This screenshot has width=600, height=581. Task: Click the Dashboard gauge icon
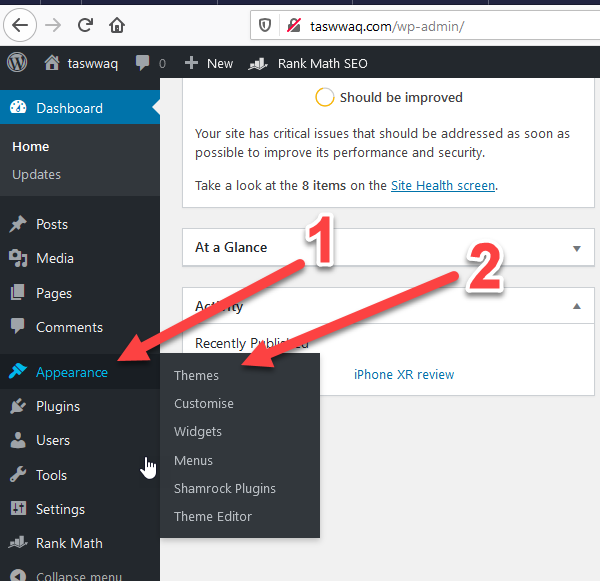(18, 108)
